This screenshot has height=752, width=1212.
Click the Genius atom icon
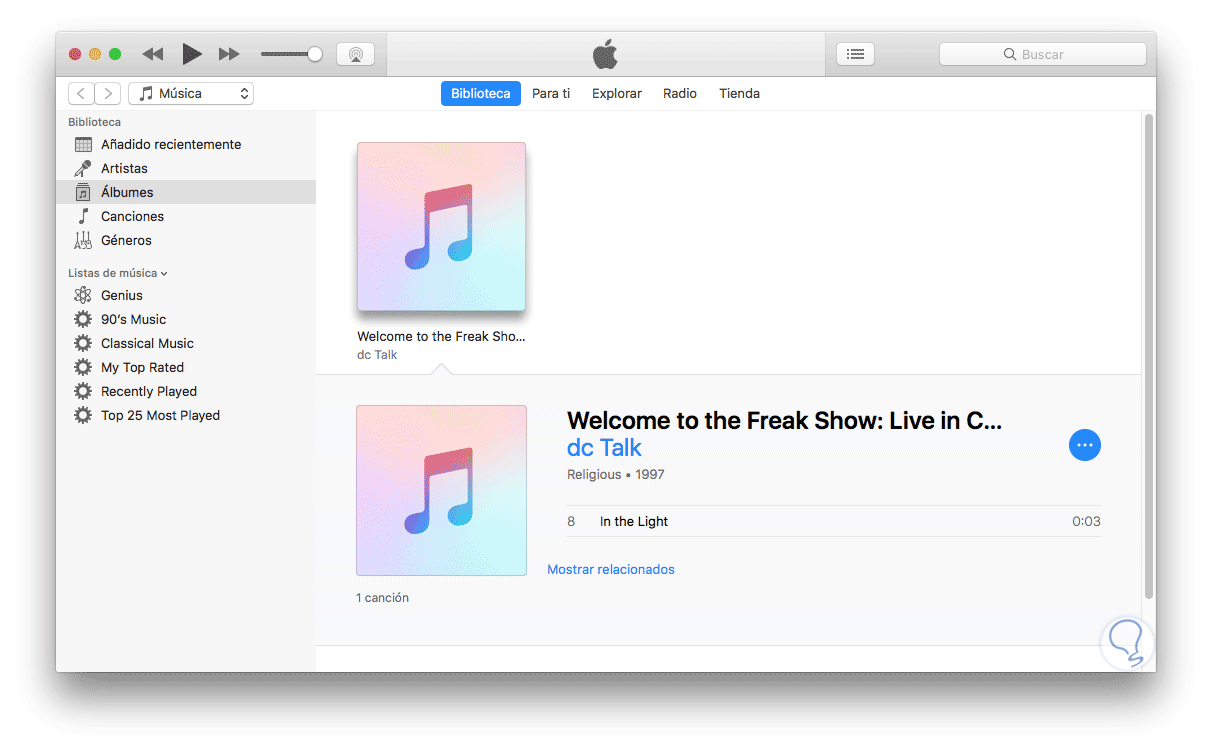(x=83, y=295)
